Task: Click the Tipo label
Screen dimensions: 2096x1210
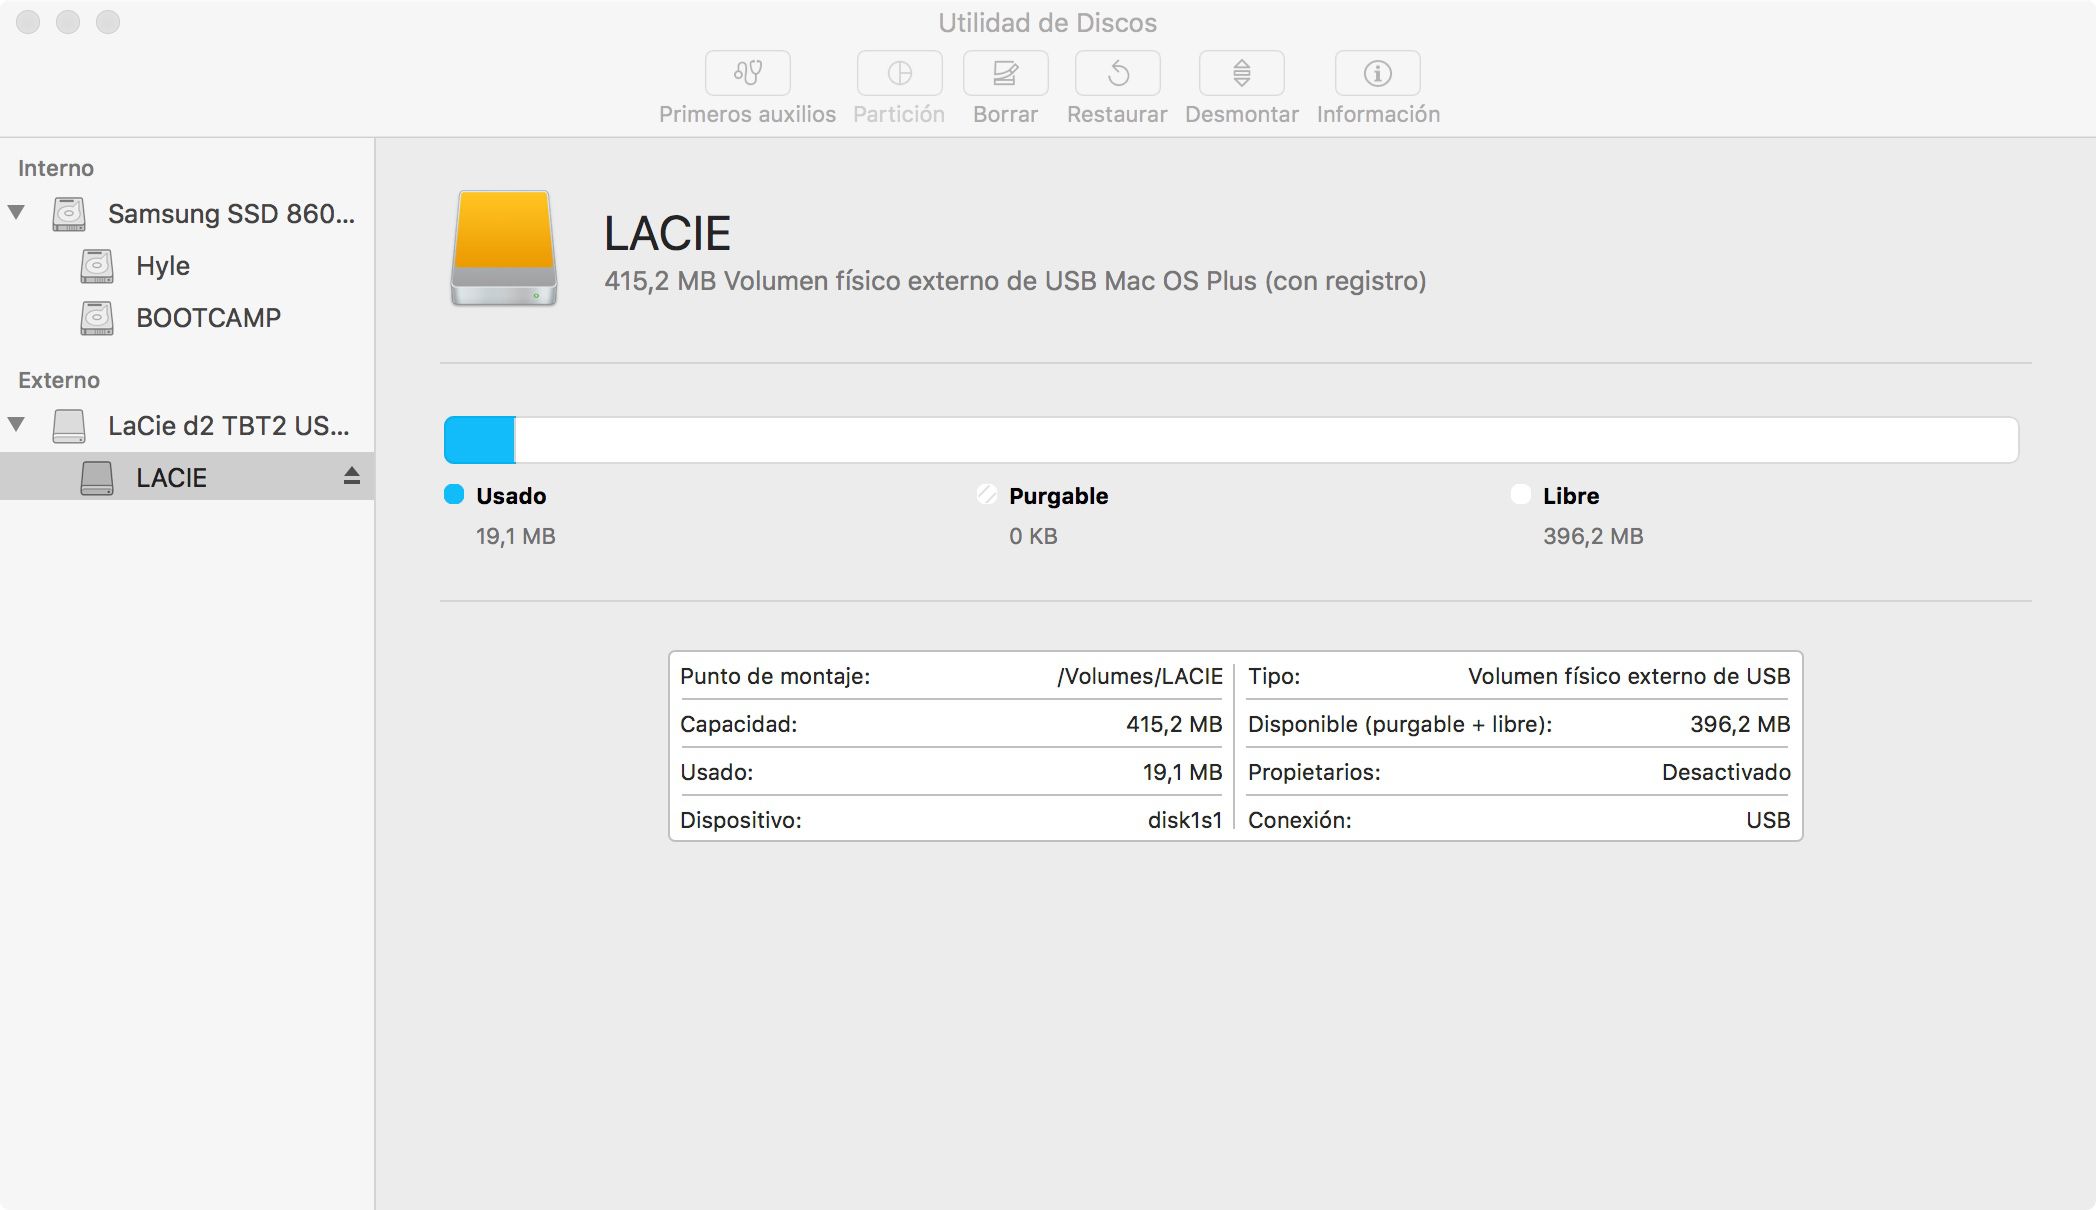Action: pos(1274,676)
